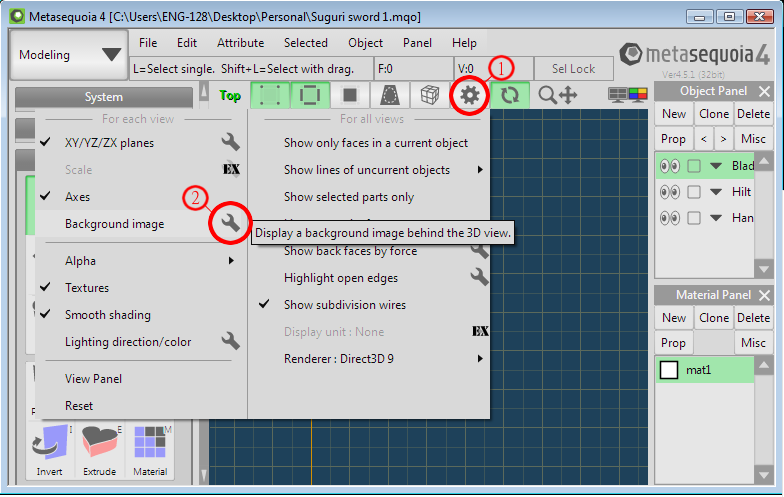This screenshot has width=784, height=497.
Task: Click Clone in the Object Panel
Action: point(714,114)
